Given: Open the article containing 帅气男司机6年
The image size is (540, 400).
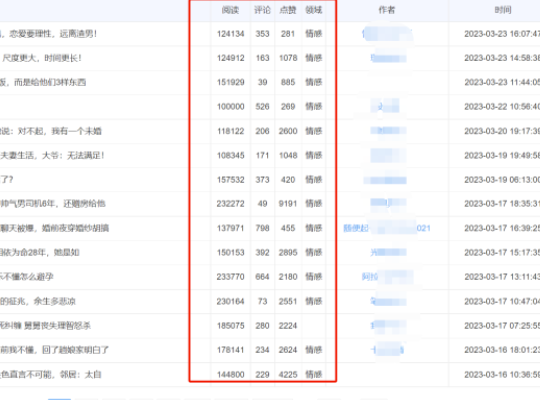Looking at the screenshot, I should [53, 204].
